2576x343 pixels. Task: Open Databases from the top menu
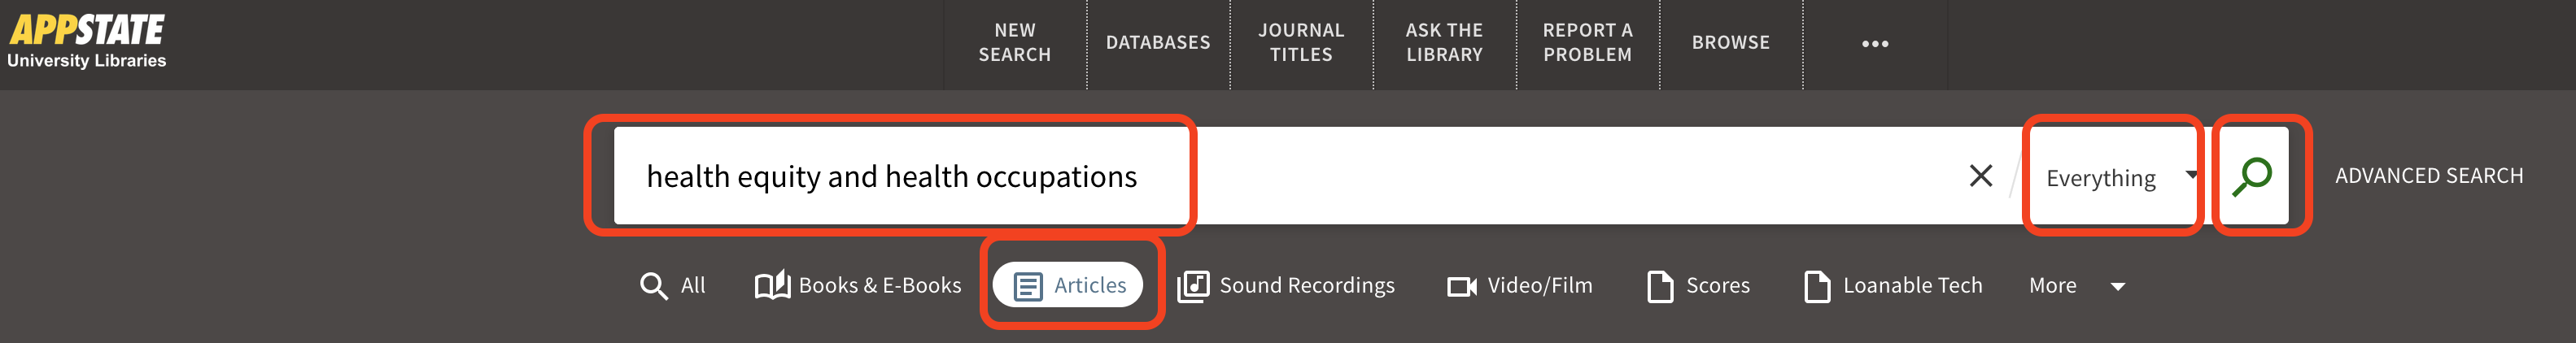(x=1158, y=43)
